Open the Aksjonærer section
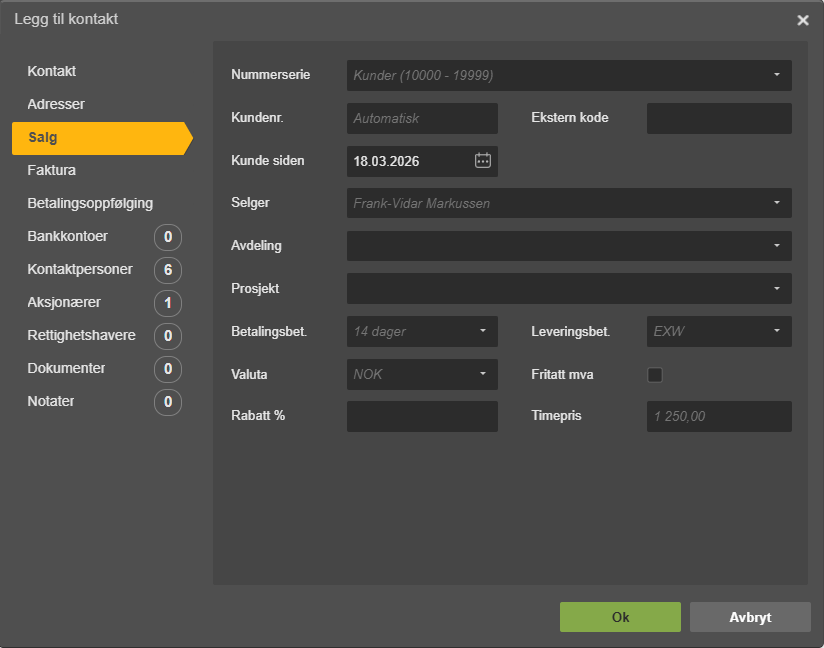 [x=64, y=303]
